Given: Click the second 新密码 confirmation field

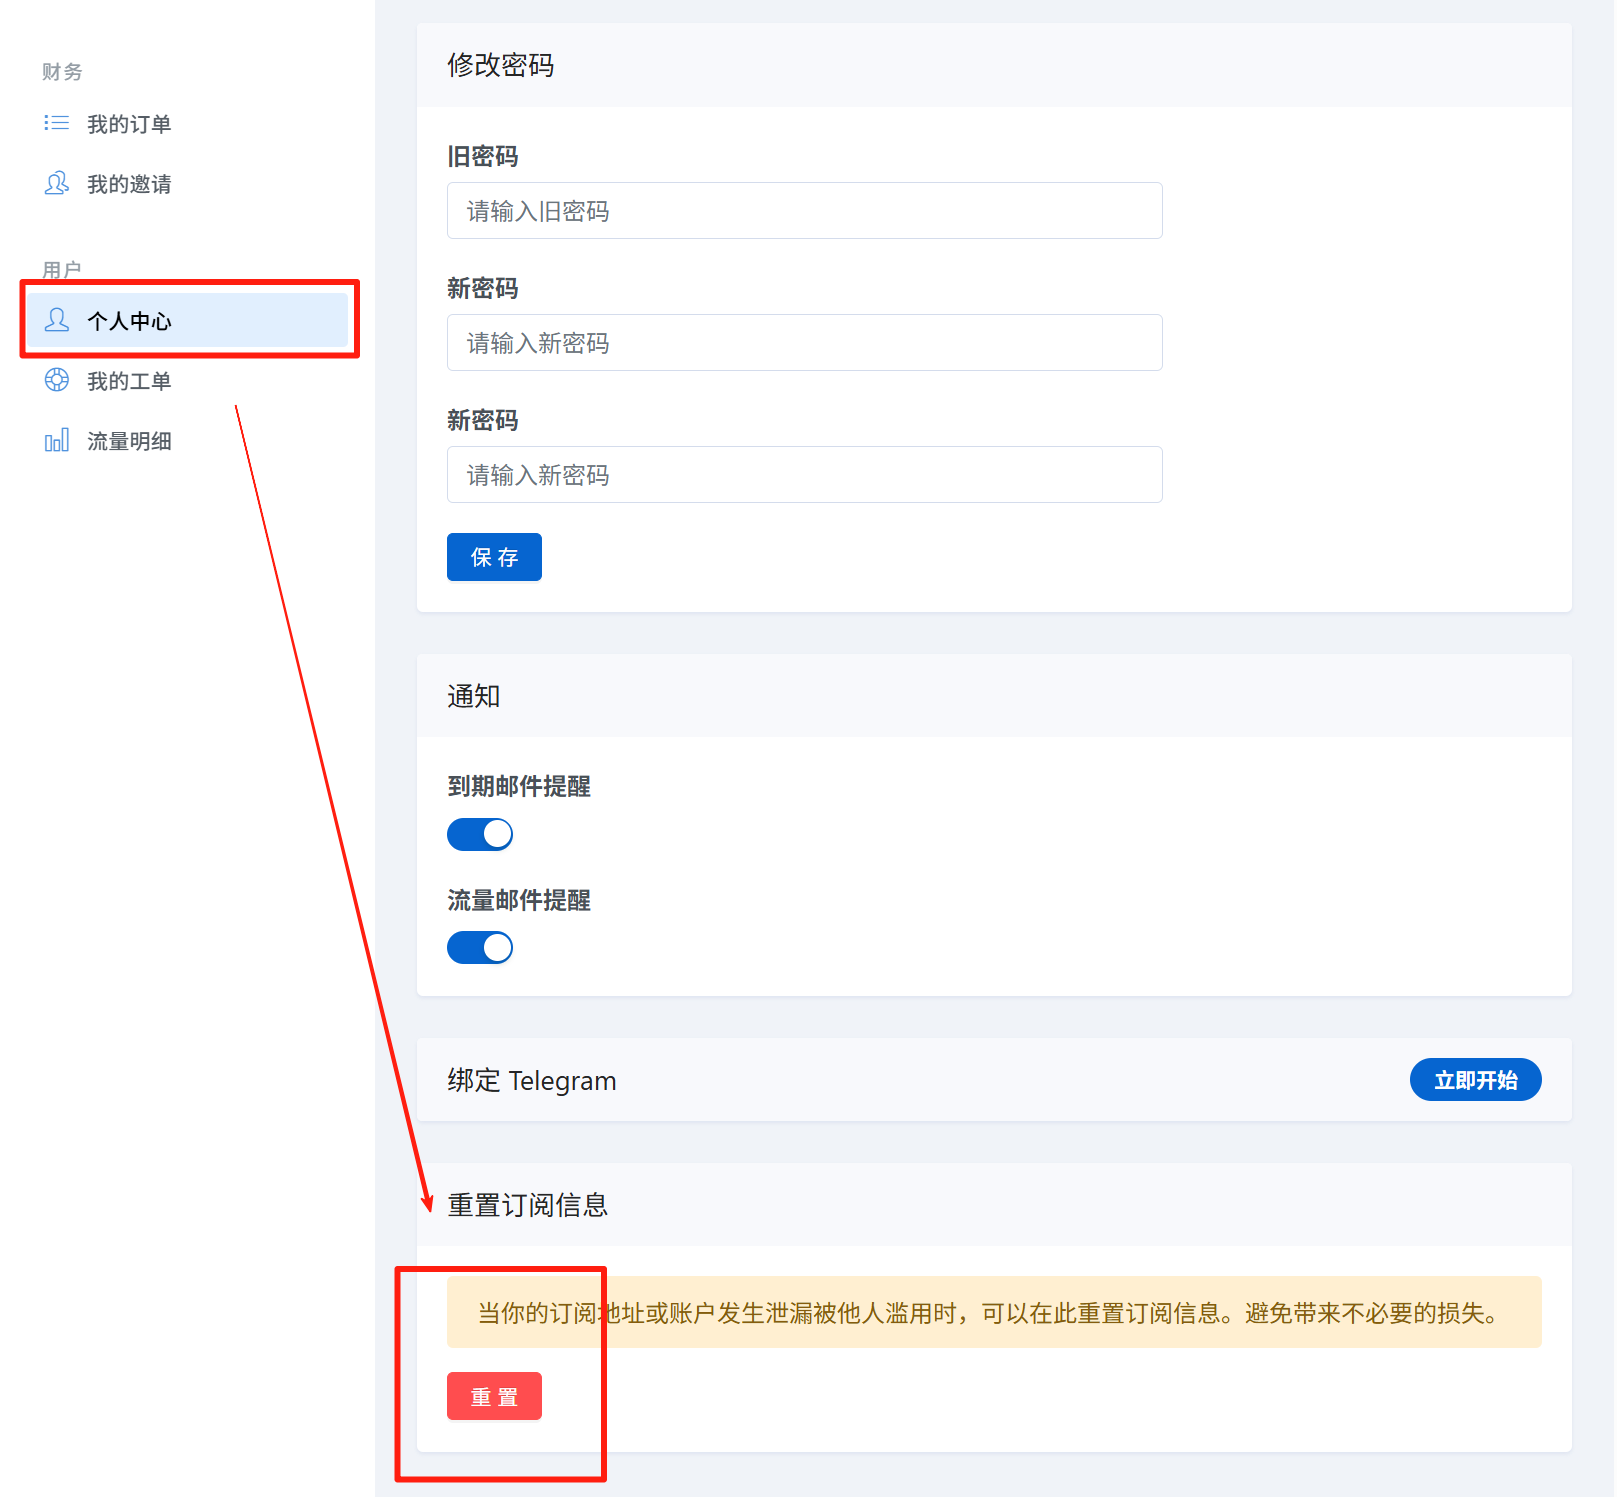Looking at the screenshot, I should (x=804, y=475).
